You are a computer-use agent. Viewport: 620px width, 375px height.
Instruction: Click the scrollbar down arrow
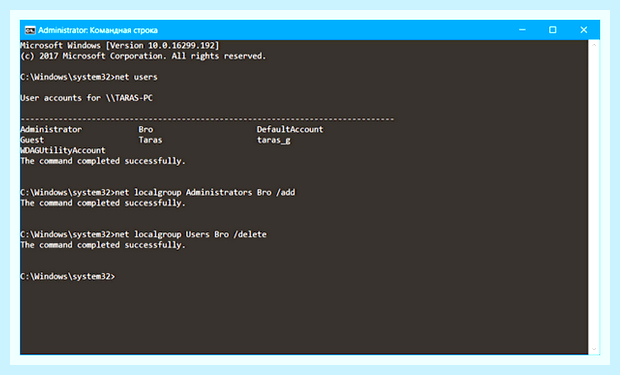tap(594, 349)
